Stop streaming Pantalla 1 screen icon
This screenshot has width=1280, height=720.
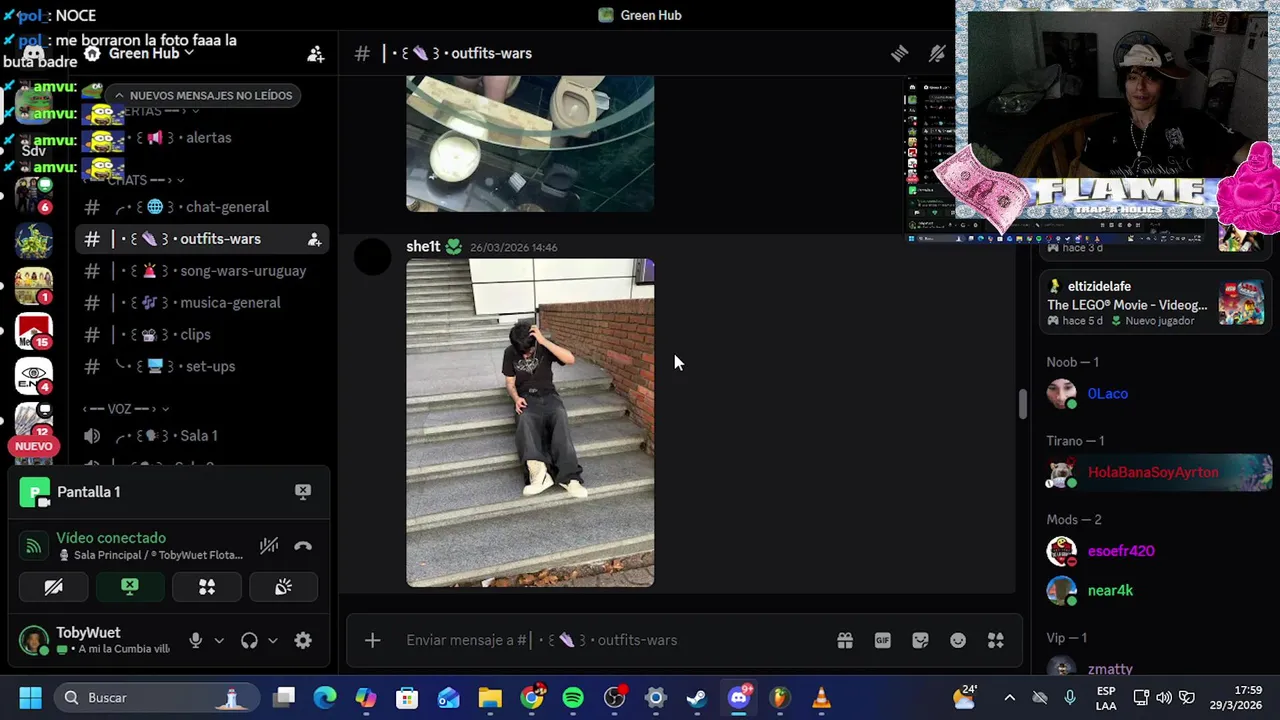tap(303, 491)
